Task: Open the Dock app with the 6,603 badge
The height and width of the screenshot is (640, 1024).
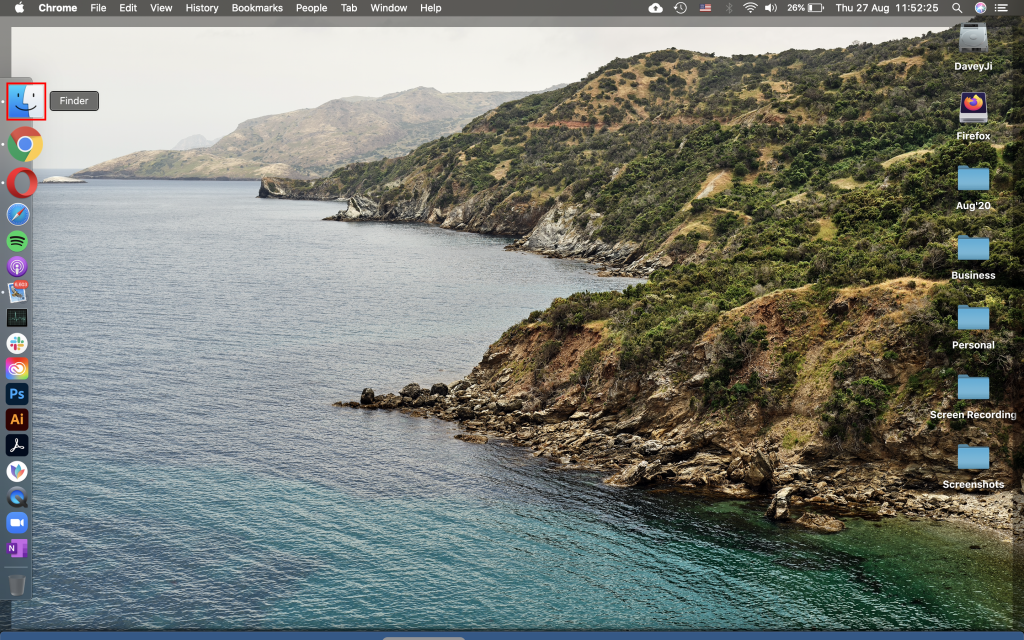Action: click(17, 292)
